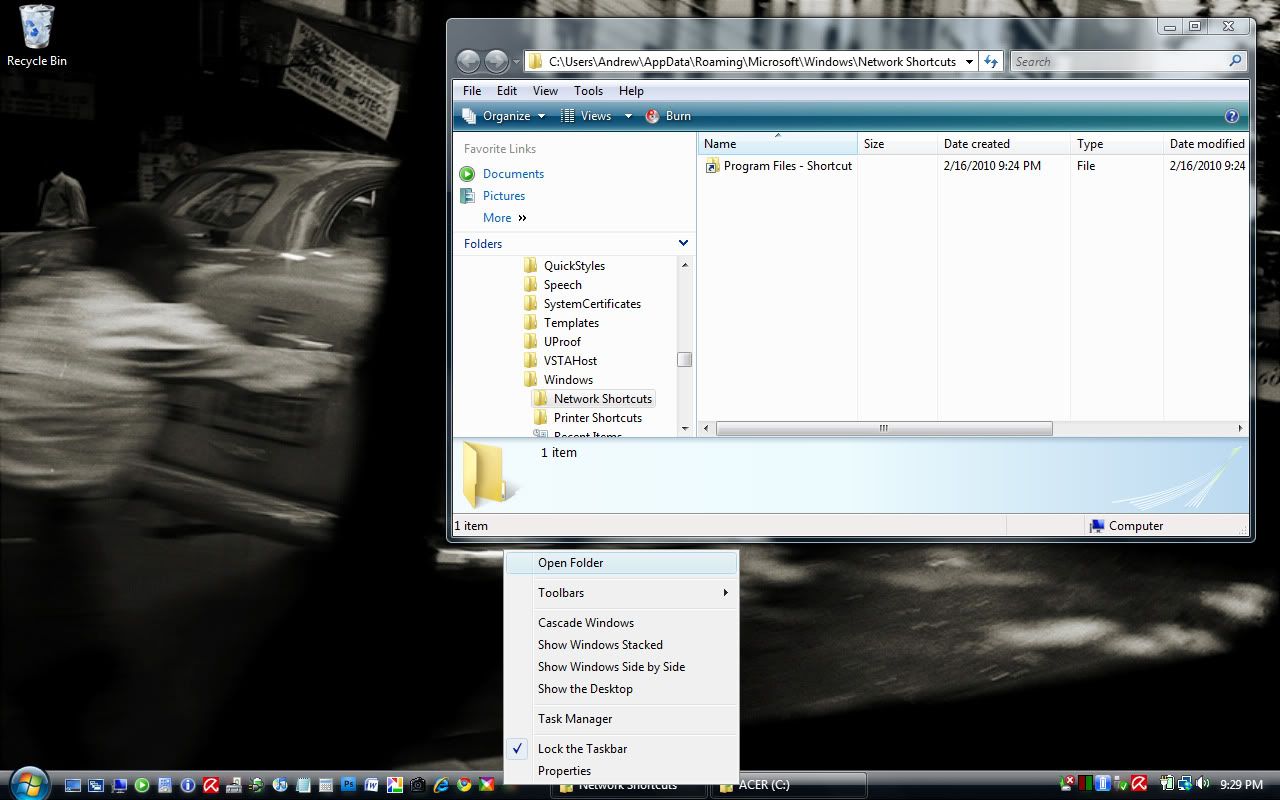The image size is (1280, 800).
Task: Open the View menu
Action: [x=545, y=91]
